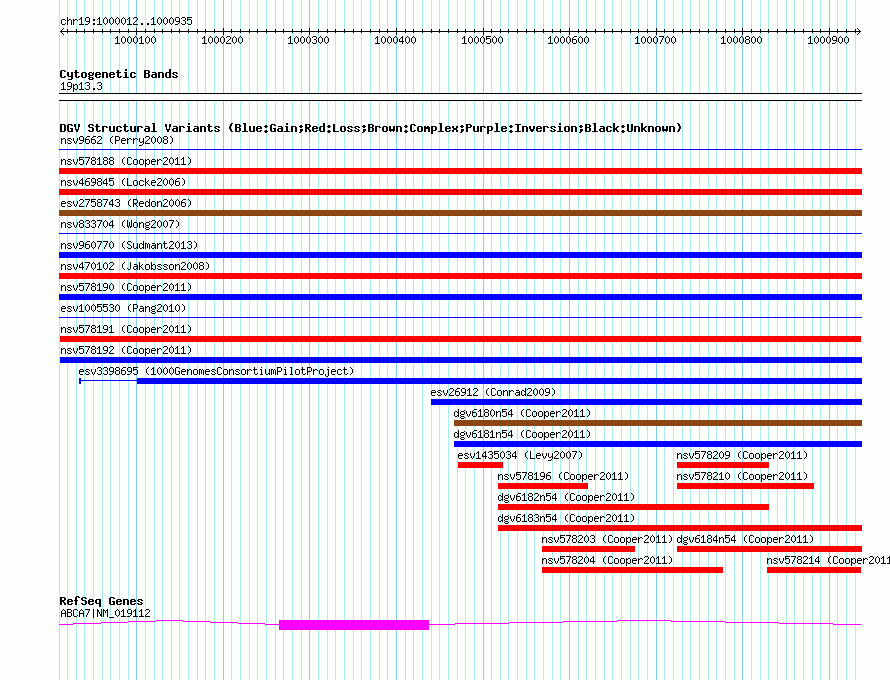Click the red nsv578204 (Cooper2011) bar
The image size is (890, 680).
[632, 570]
